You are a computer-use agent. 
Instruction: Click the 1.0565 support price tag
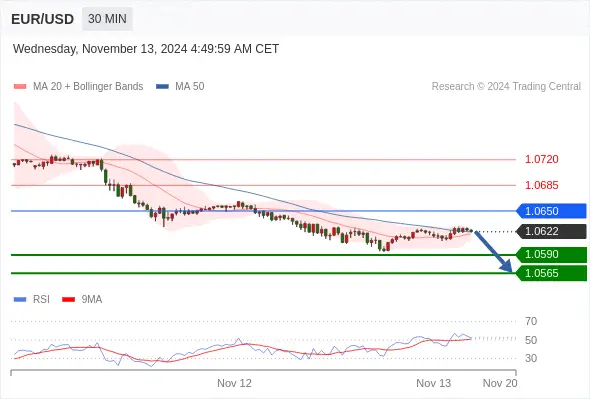point(552,273)
